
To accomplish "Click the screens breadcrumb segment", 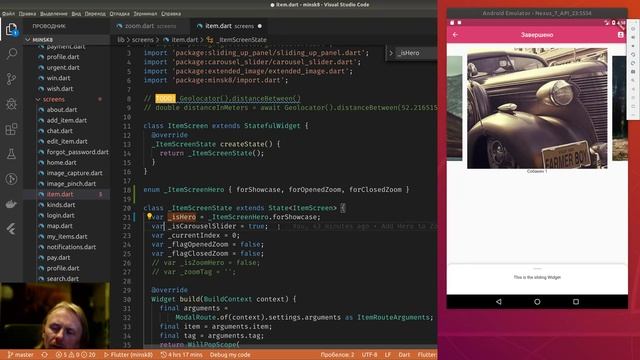I will point(142,40).
